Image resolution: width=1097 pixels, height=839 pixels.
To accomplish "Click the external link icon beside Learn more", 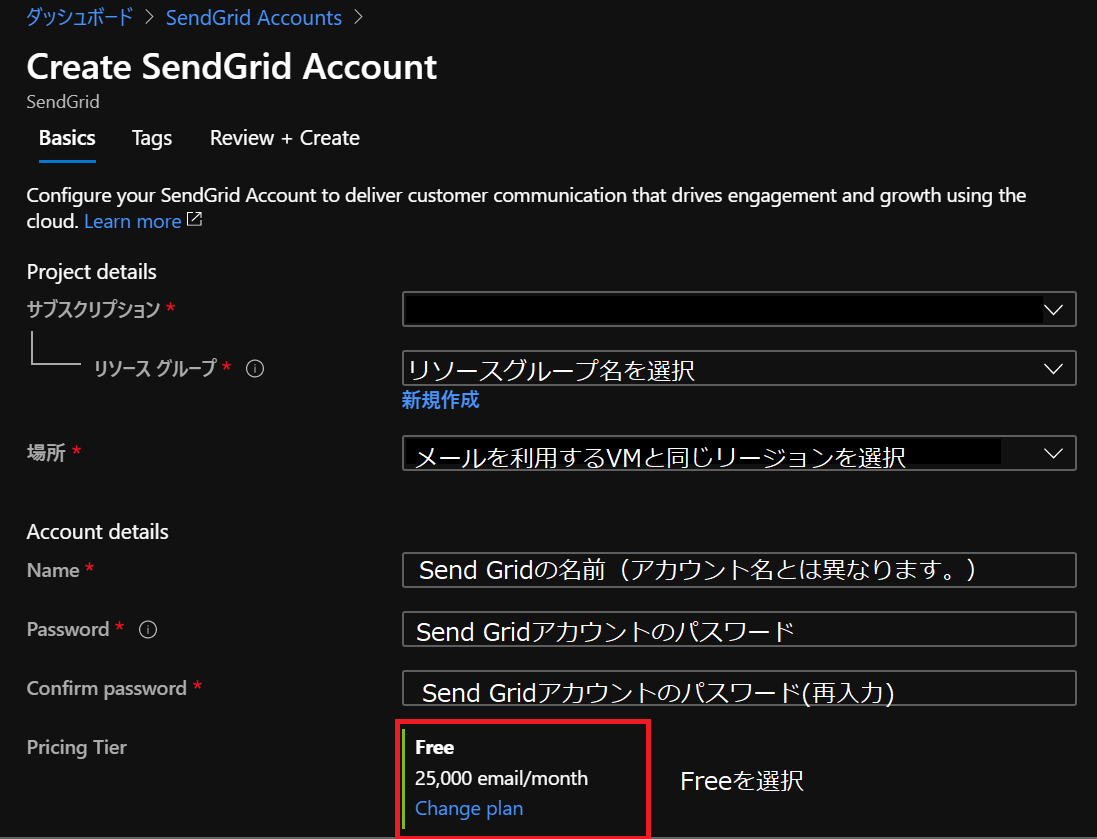I will pyautogui.click(x=194, y=220).
